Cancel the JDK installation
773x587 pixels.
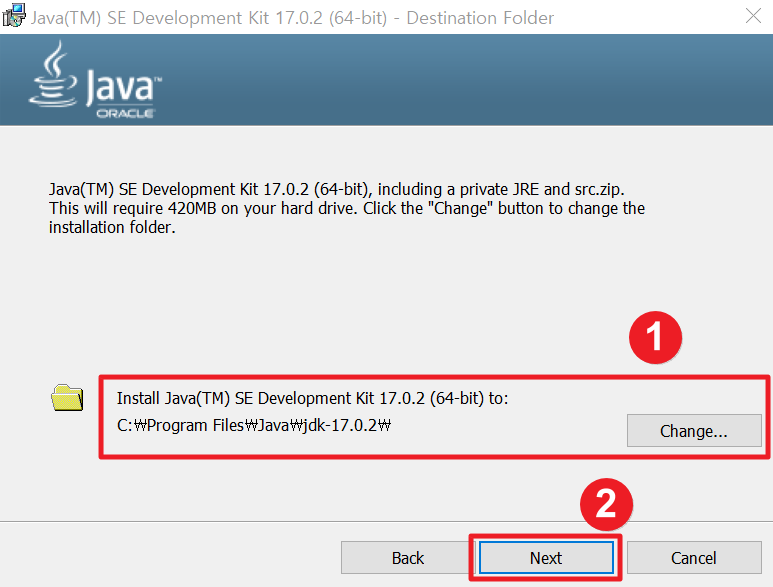click(694, 558)
